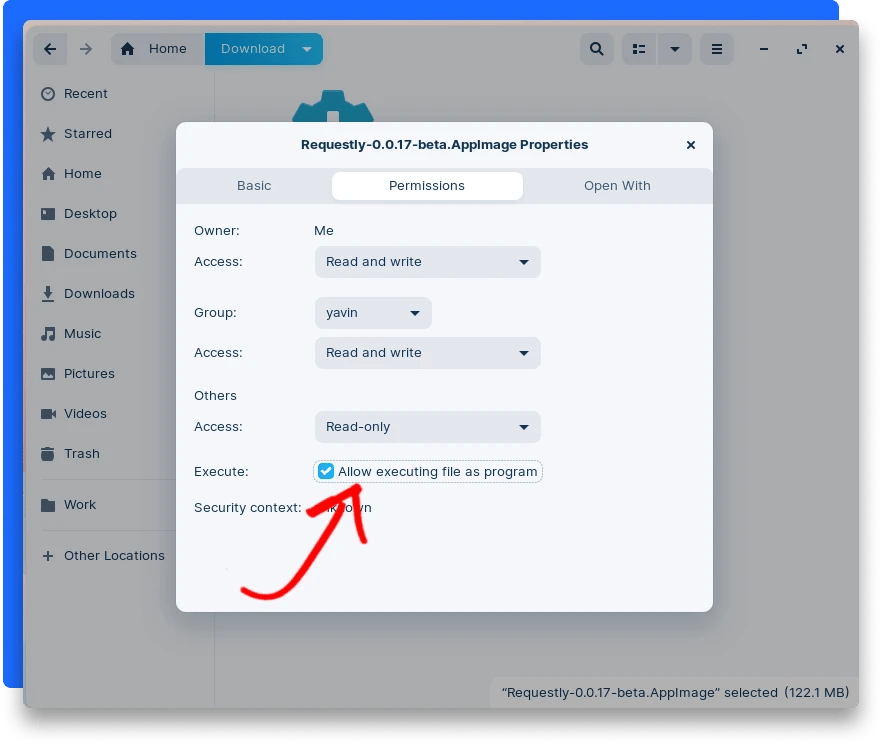Click the Videos camera icon
Screen dimensions: 882x745
48,414
